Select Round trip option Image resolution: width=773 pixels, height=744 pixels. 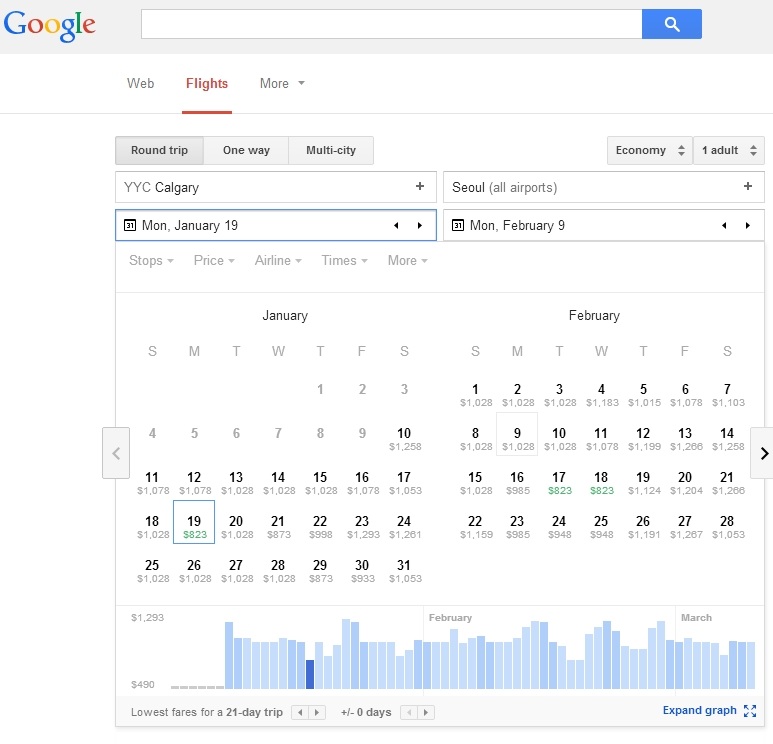(x=159, y=151)
